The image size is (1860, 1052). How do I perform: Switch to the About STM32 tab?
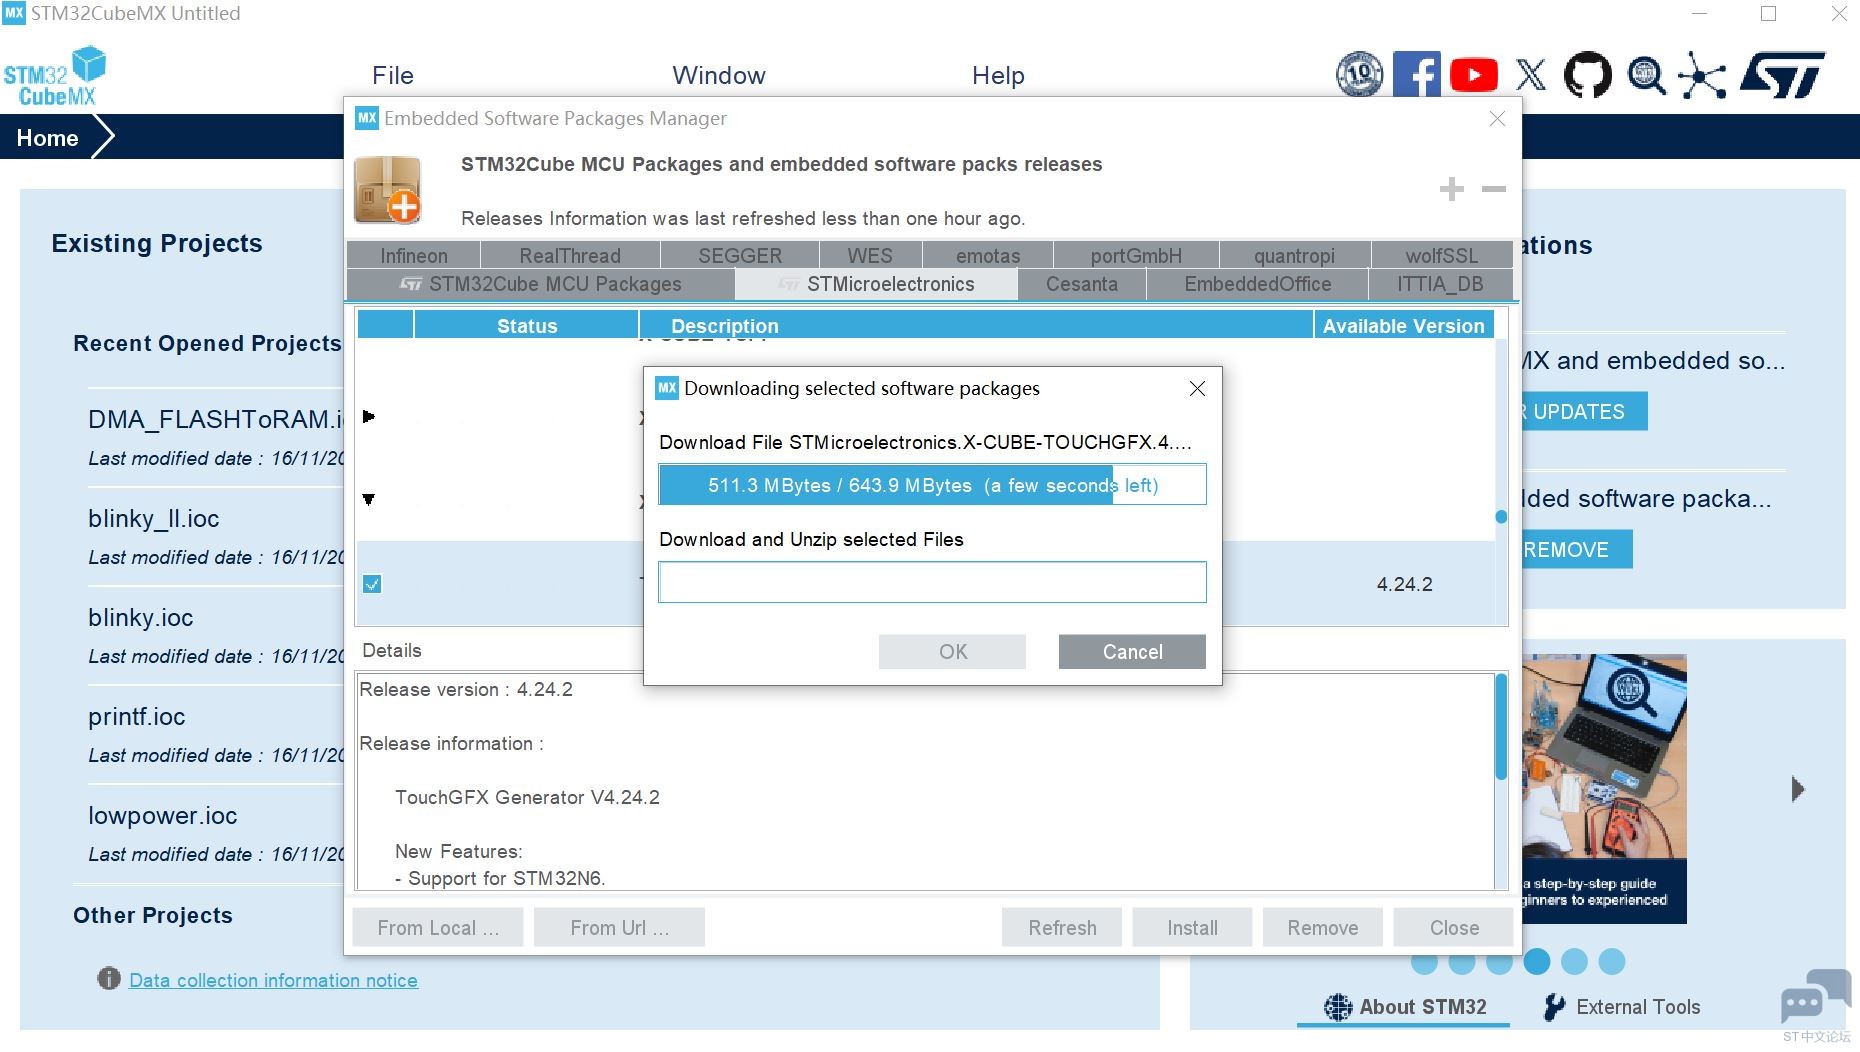[x=1404, y=1007]
